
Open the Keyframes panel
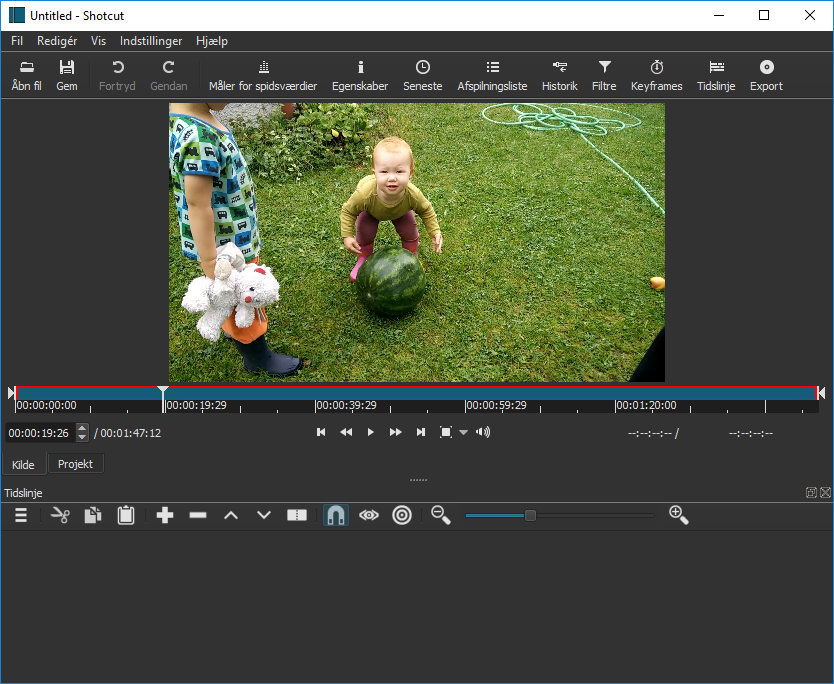(656, 75)
